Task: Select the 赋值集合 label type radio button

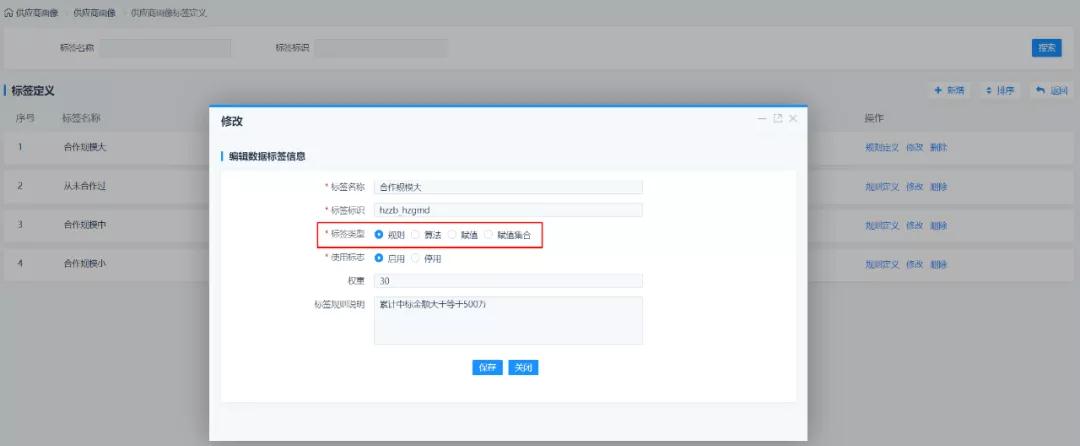Action: [x=488, y=235]
